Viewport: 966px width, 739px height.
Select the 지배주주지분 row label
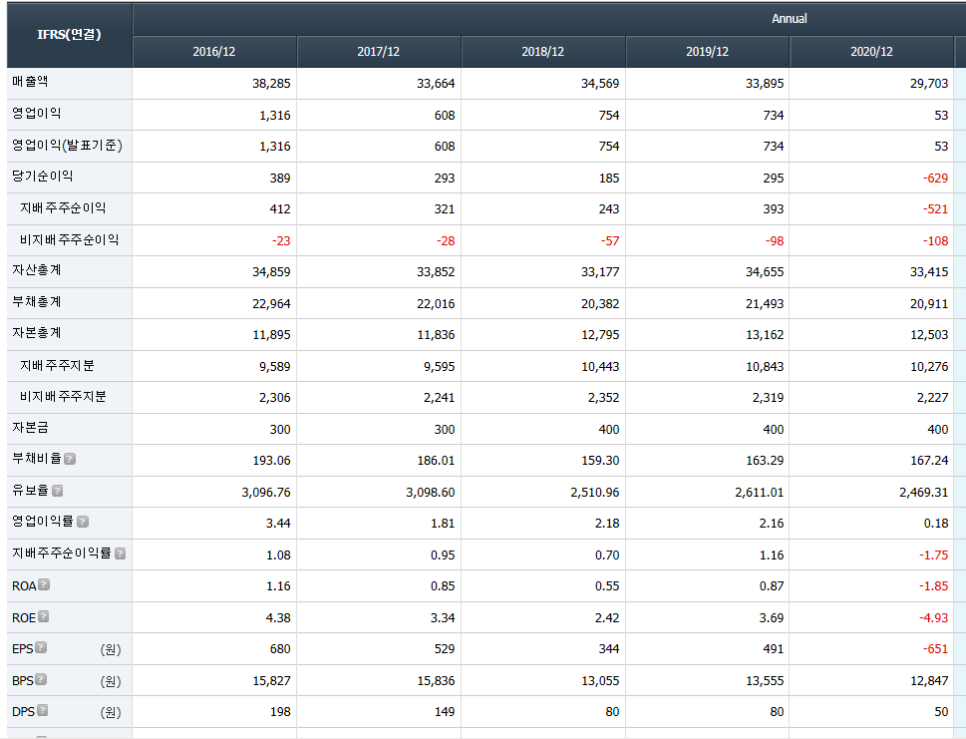(x=57, y=366)
